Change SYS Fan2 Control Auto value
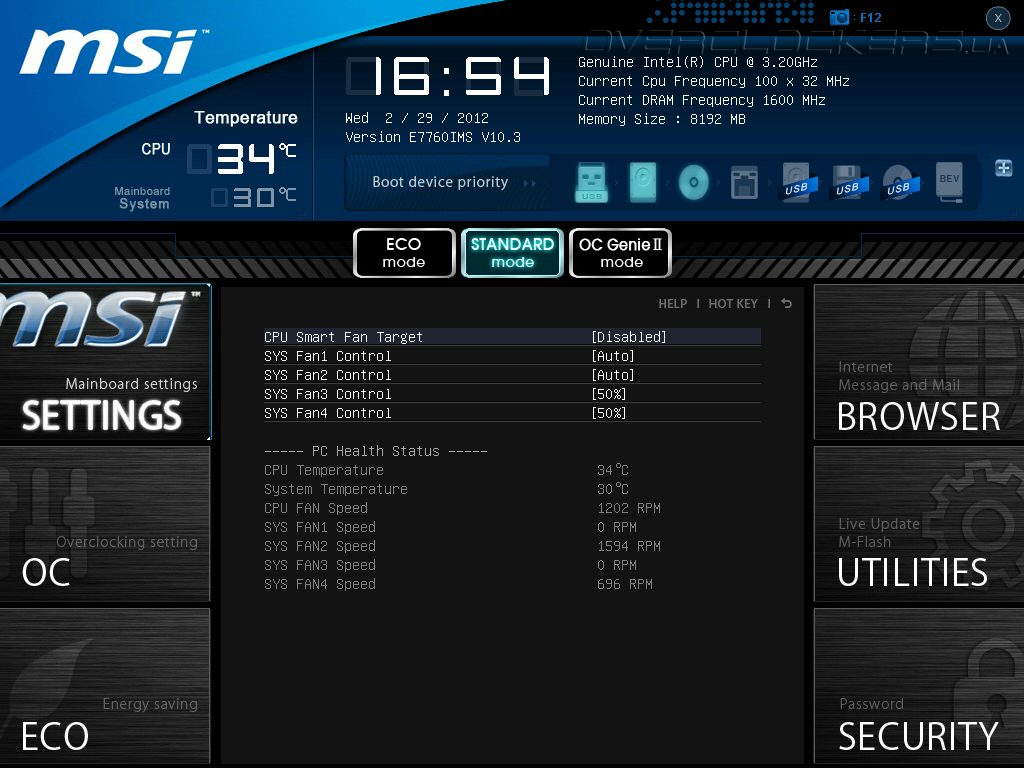This screenshot has height=768, width=1024. [x=613, y=375]
